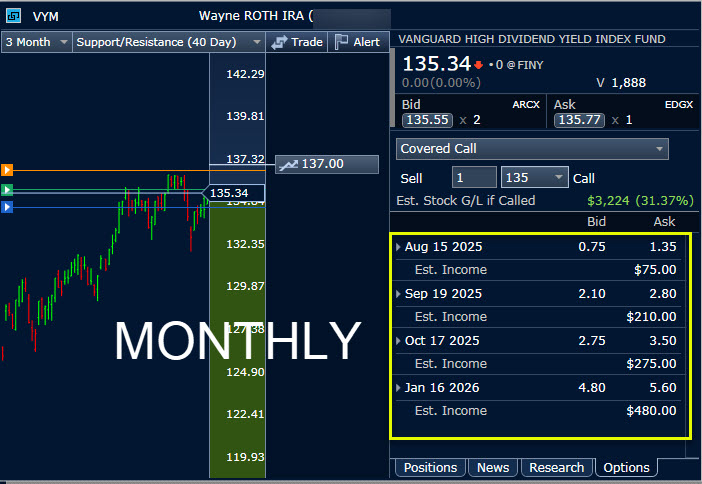Open the Covered Call strategy dropdown
The image size is (702, 484).
click(x=532, y=148)
